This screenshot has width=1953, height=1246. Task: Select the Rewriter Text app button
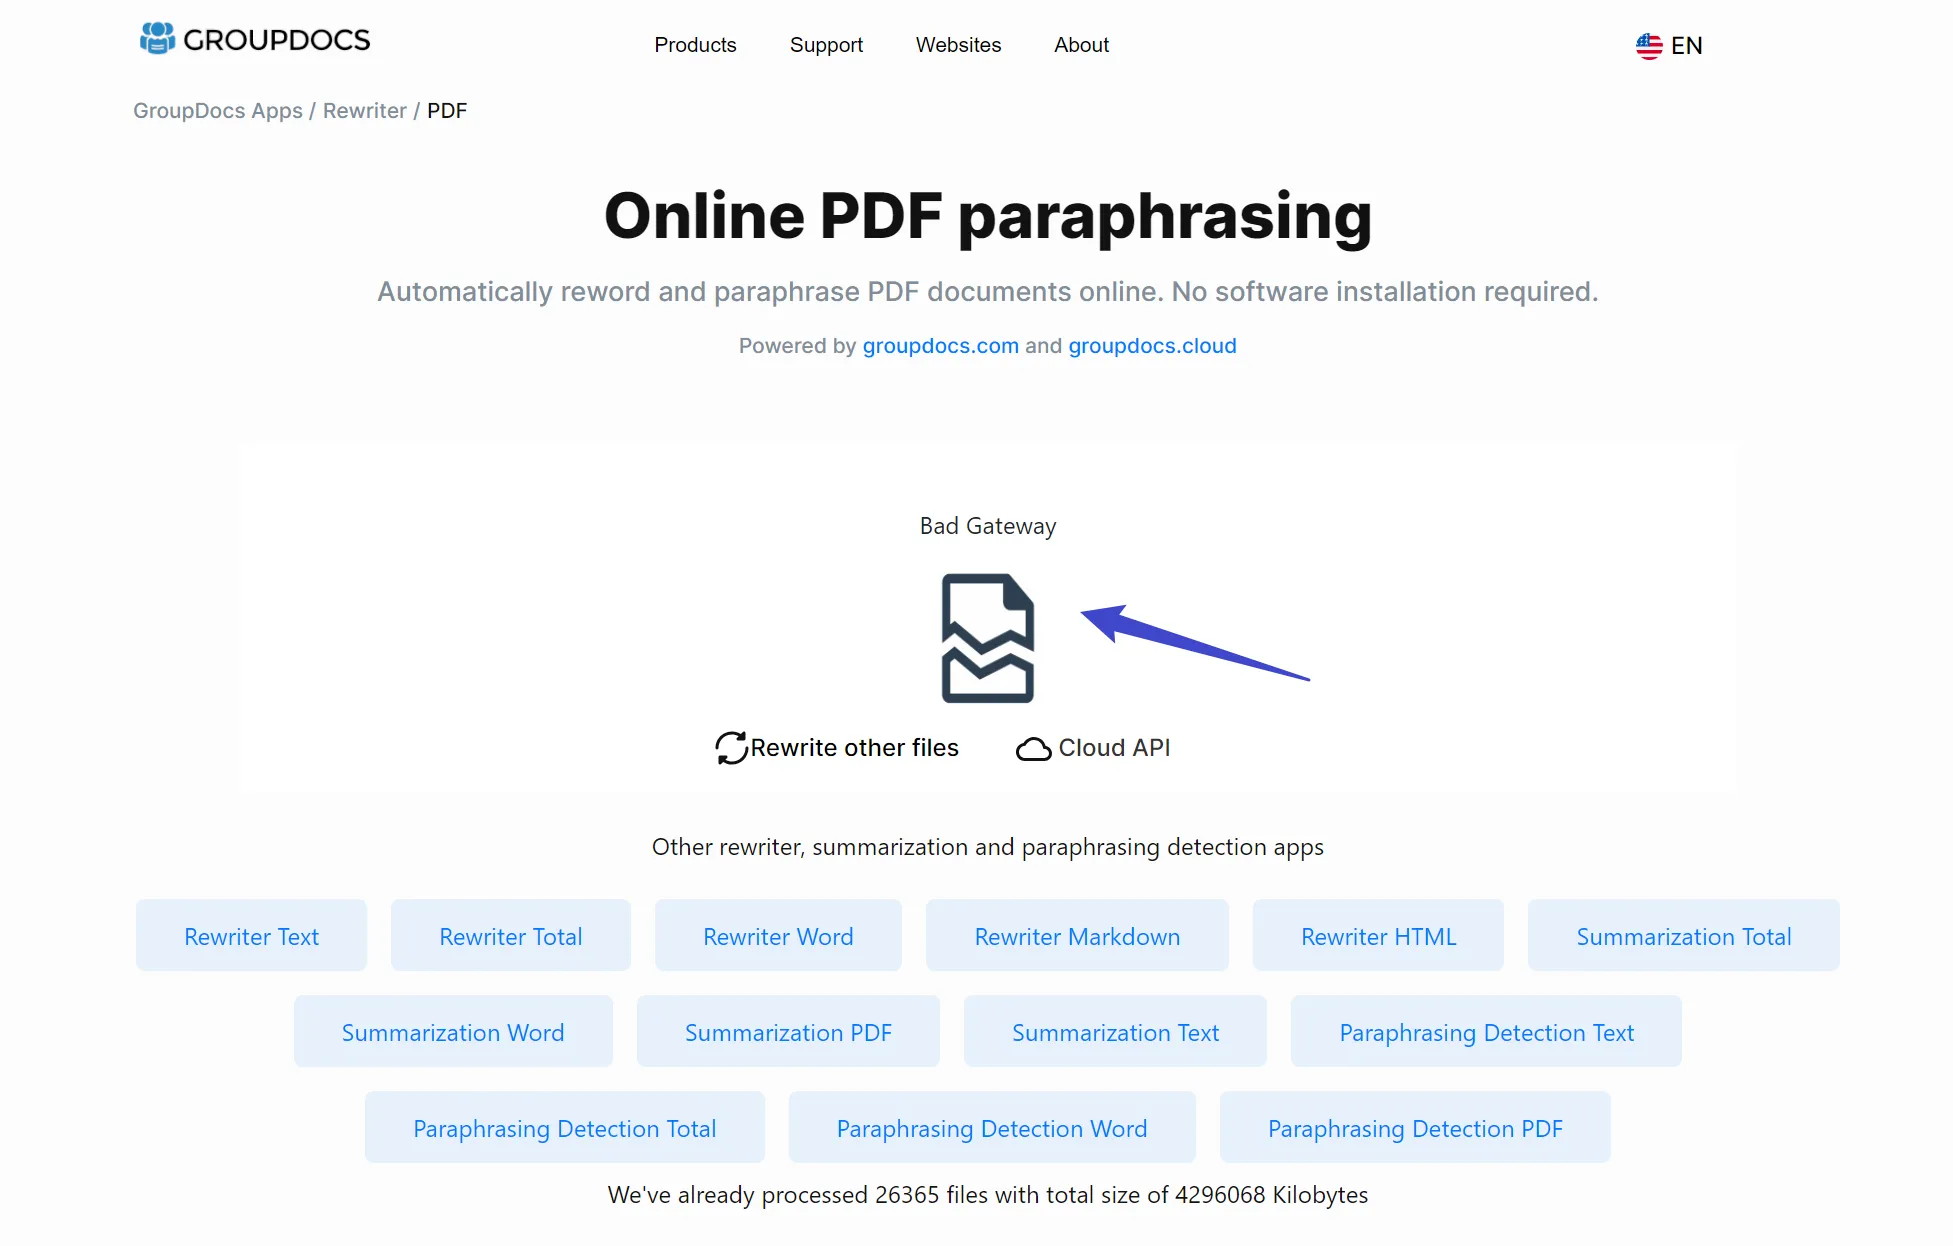tap(251, 934)
